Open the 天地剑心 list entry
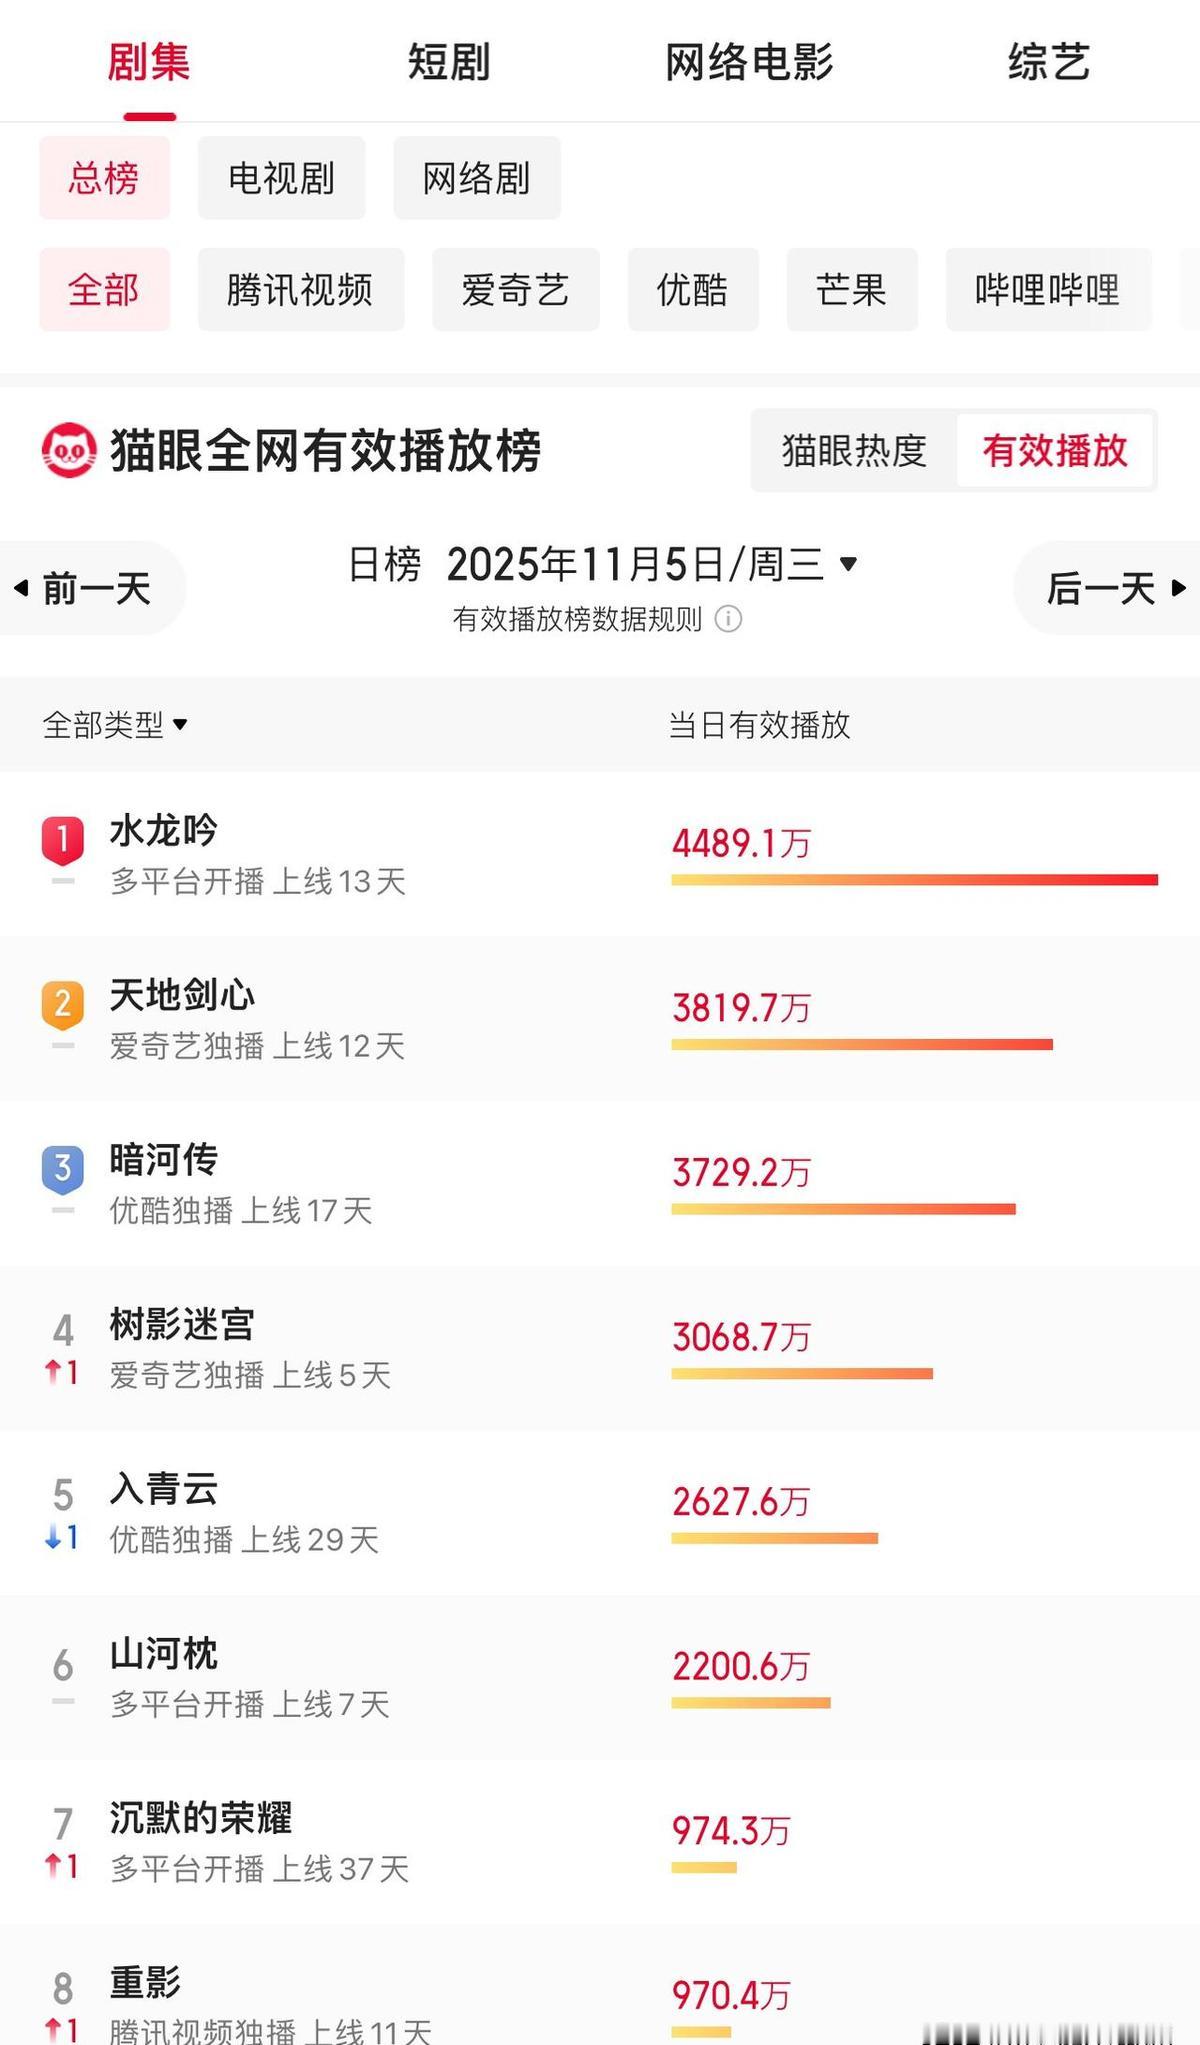Viewport: 1200px width, 2045px height. tap(182, 996)
